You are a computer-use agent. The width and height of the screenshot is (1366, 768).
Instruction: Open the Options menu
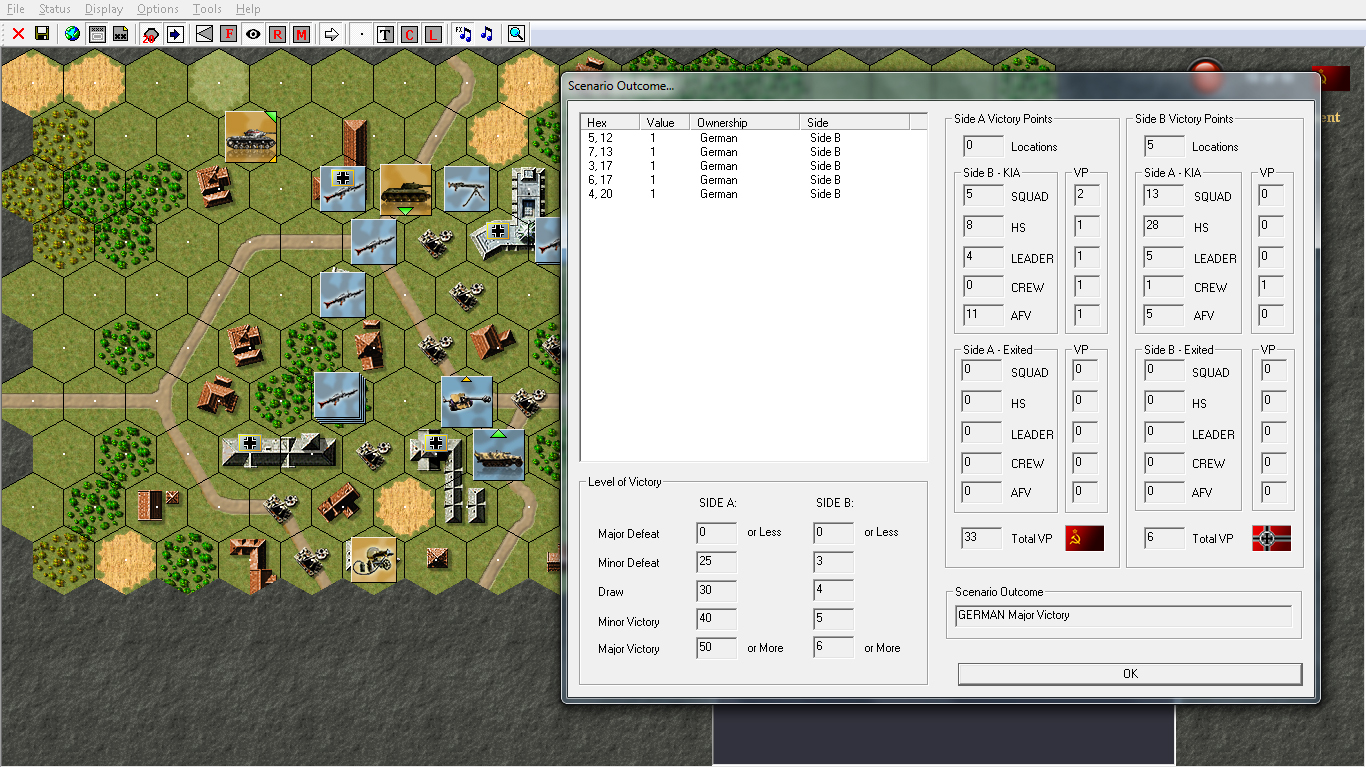pos(159,9)
